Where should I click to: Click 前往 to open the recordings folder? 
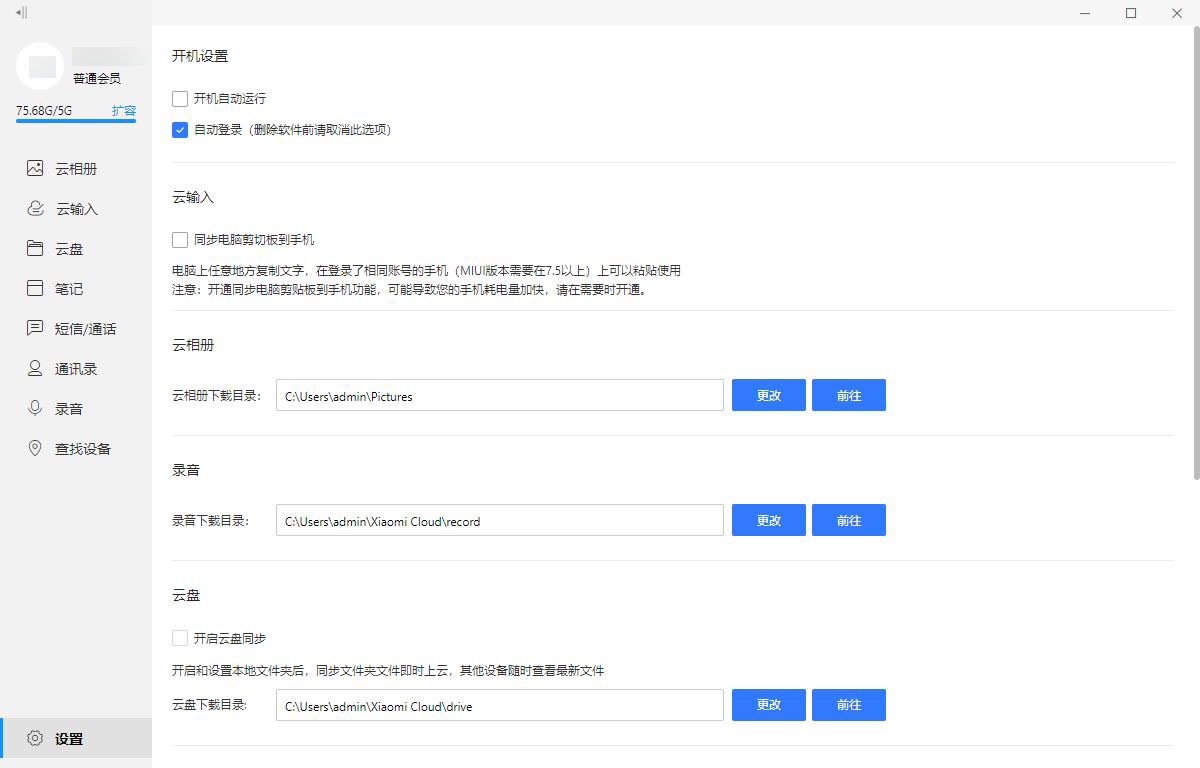[848, 520]
